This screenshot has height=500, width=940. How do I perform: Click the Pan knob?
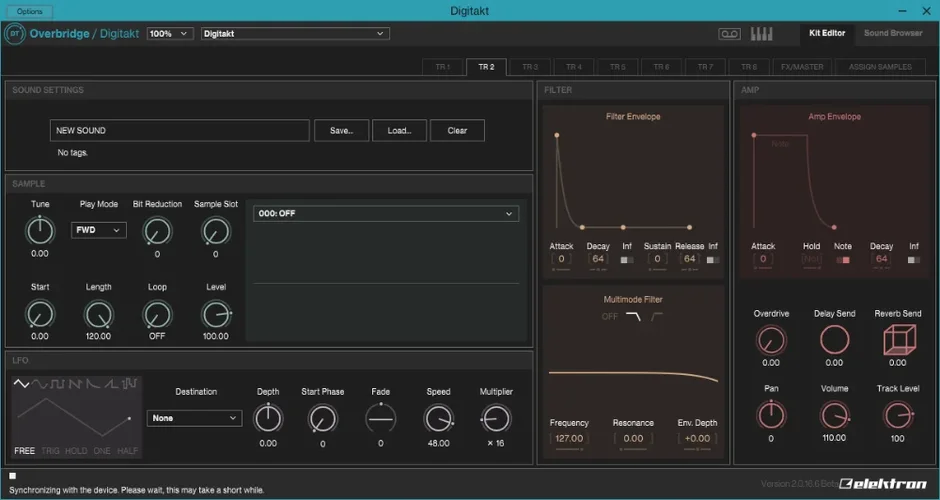tap(771, 415)
